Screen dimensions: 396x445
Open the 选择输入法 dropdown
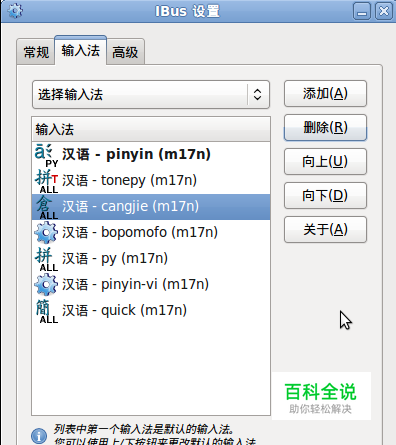[x=151, y=95]
